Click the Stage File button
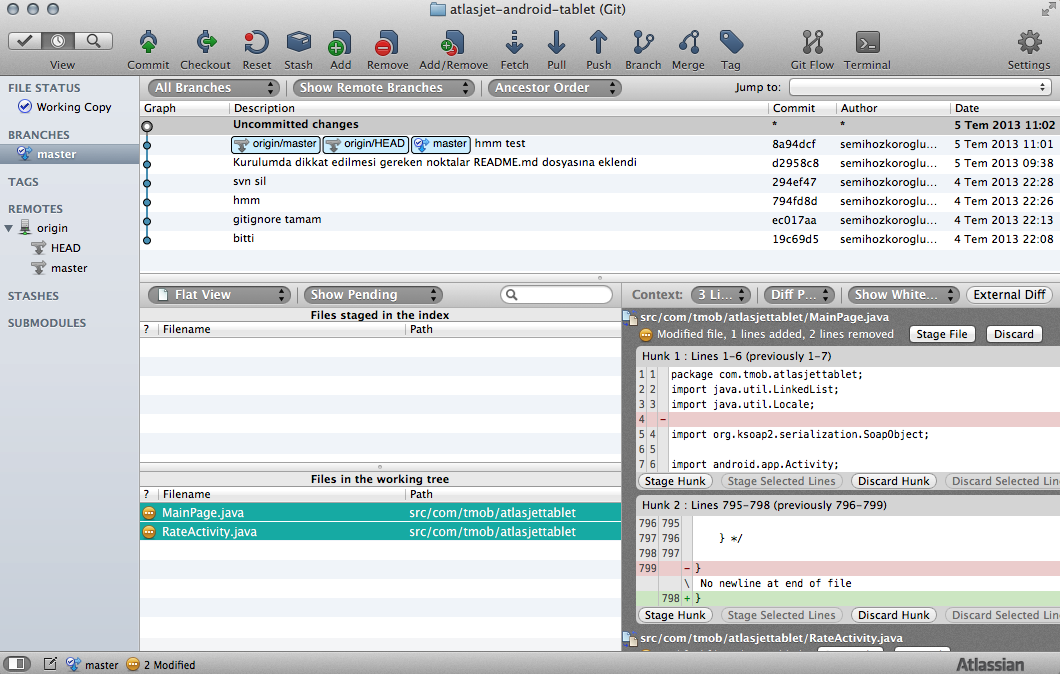This screenshot has height=674, width=1060. [x=942, y=334]
